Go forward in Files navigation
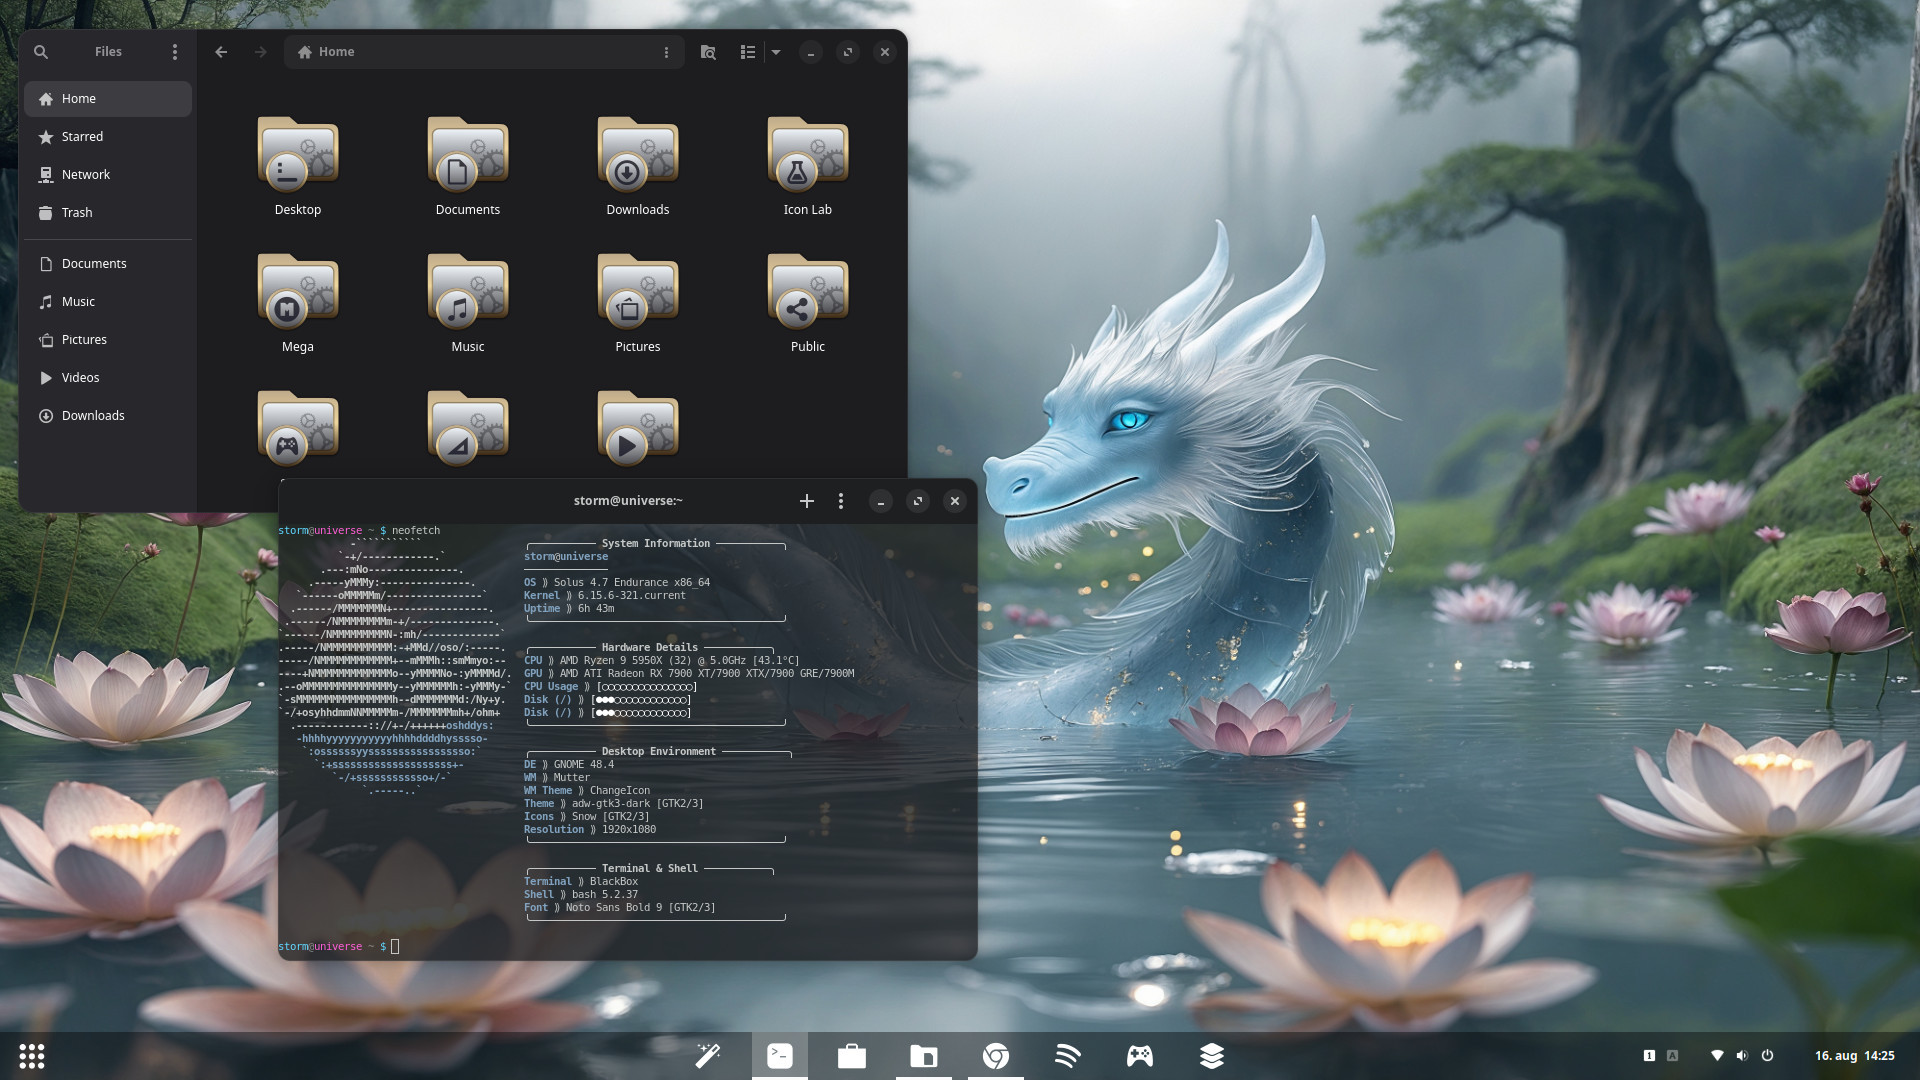The image size is (1920, 1080). 260,52
